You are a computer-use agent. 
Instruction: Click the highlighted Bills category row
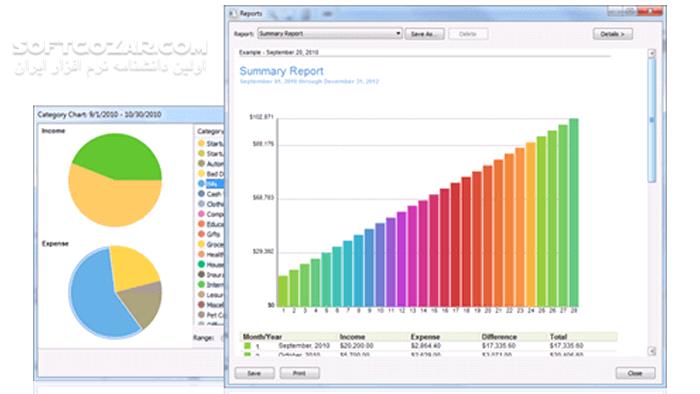point(210,184)
